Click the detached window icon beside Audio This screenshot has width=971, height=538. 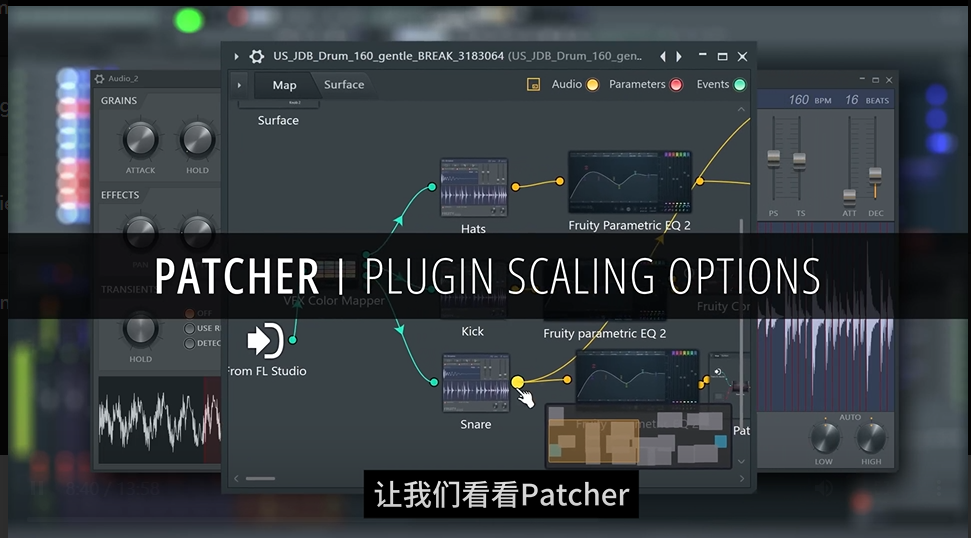tap(533, 85)
